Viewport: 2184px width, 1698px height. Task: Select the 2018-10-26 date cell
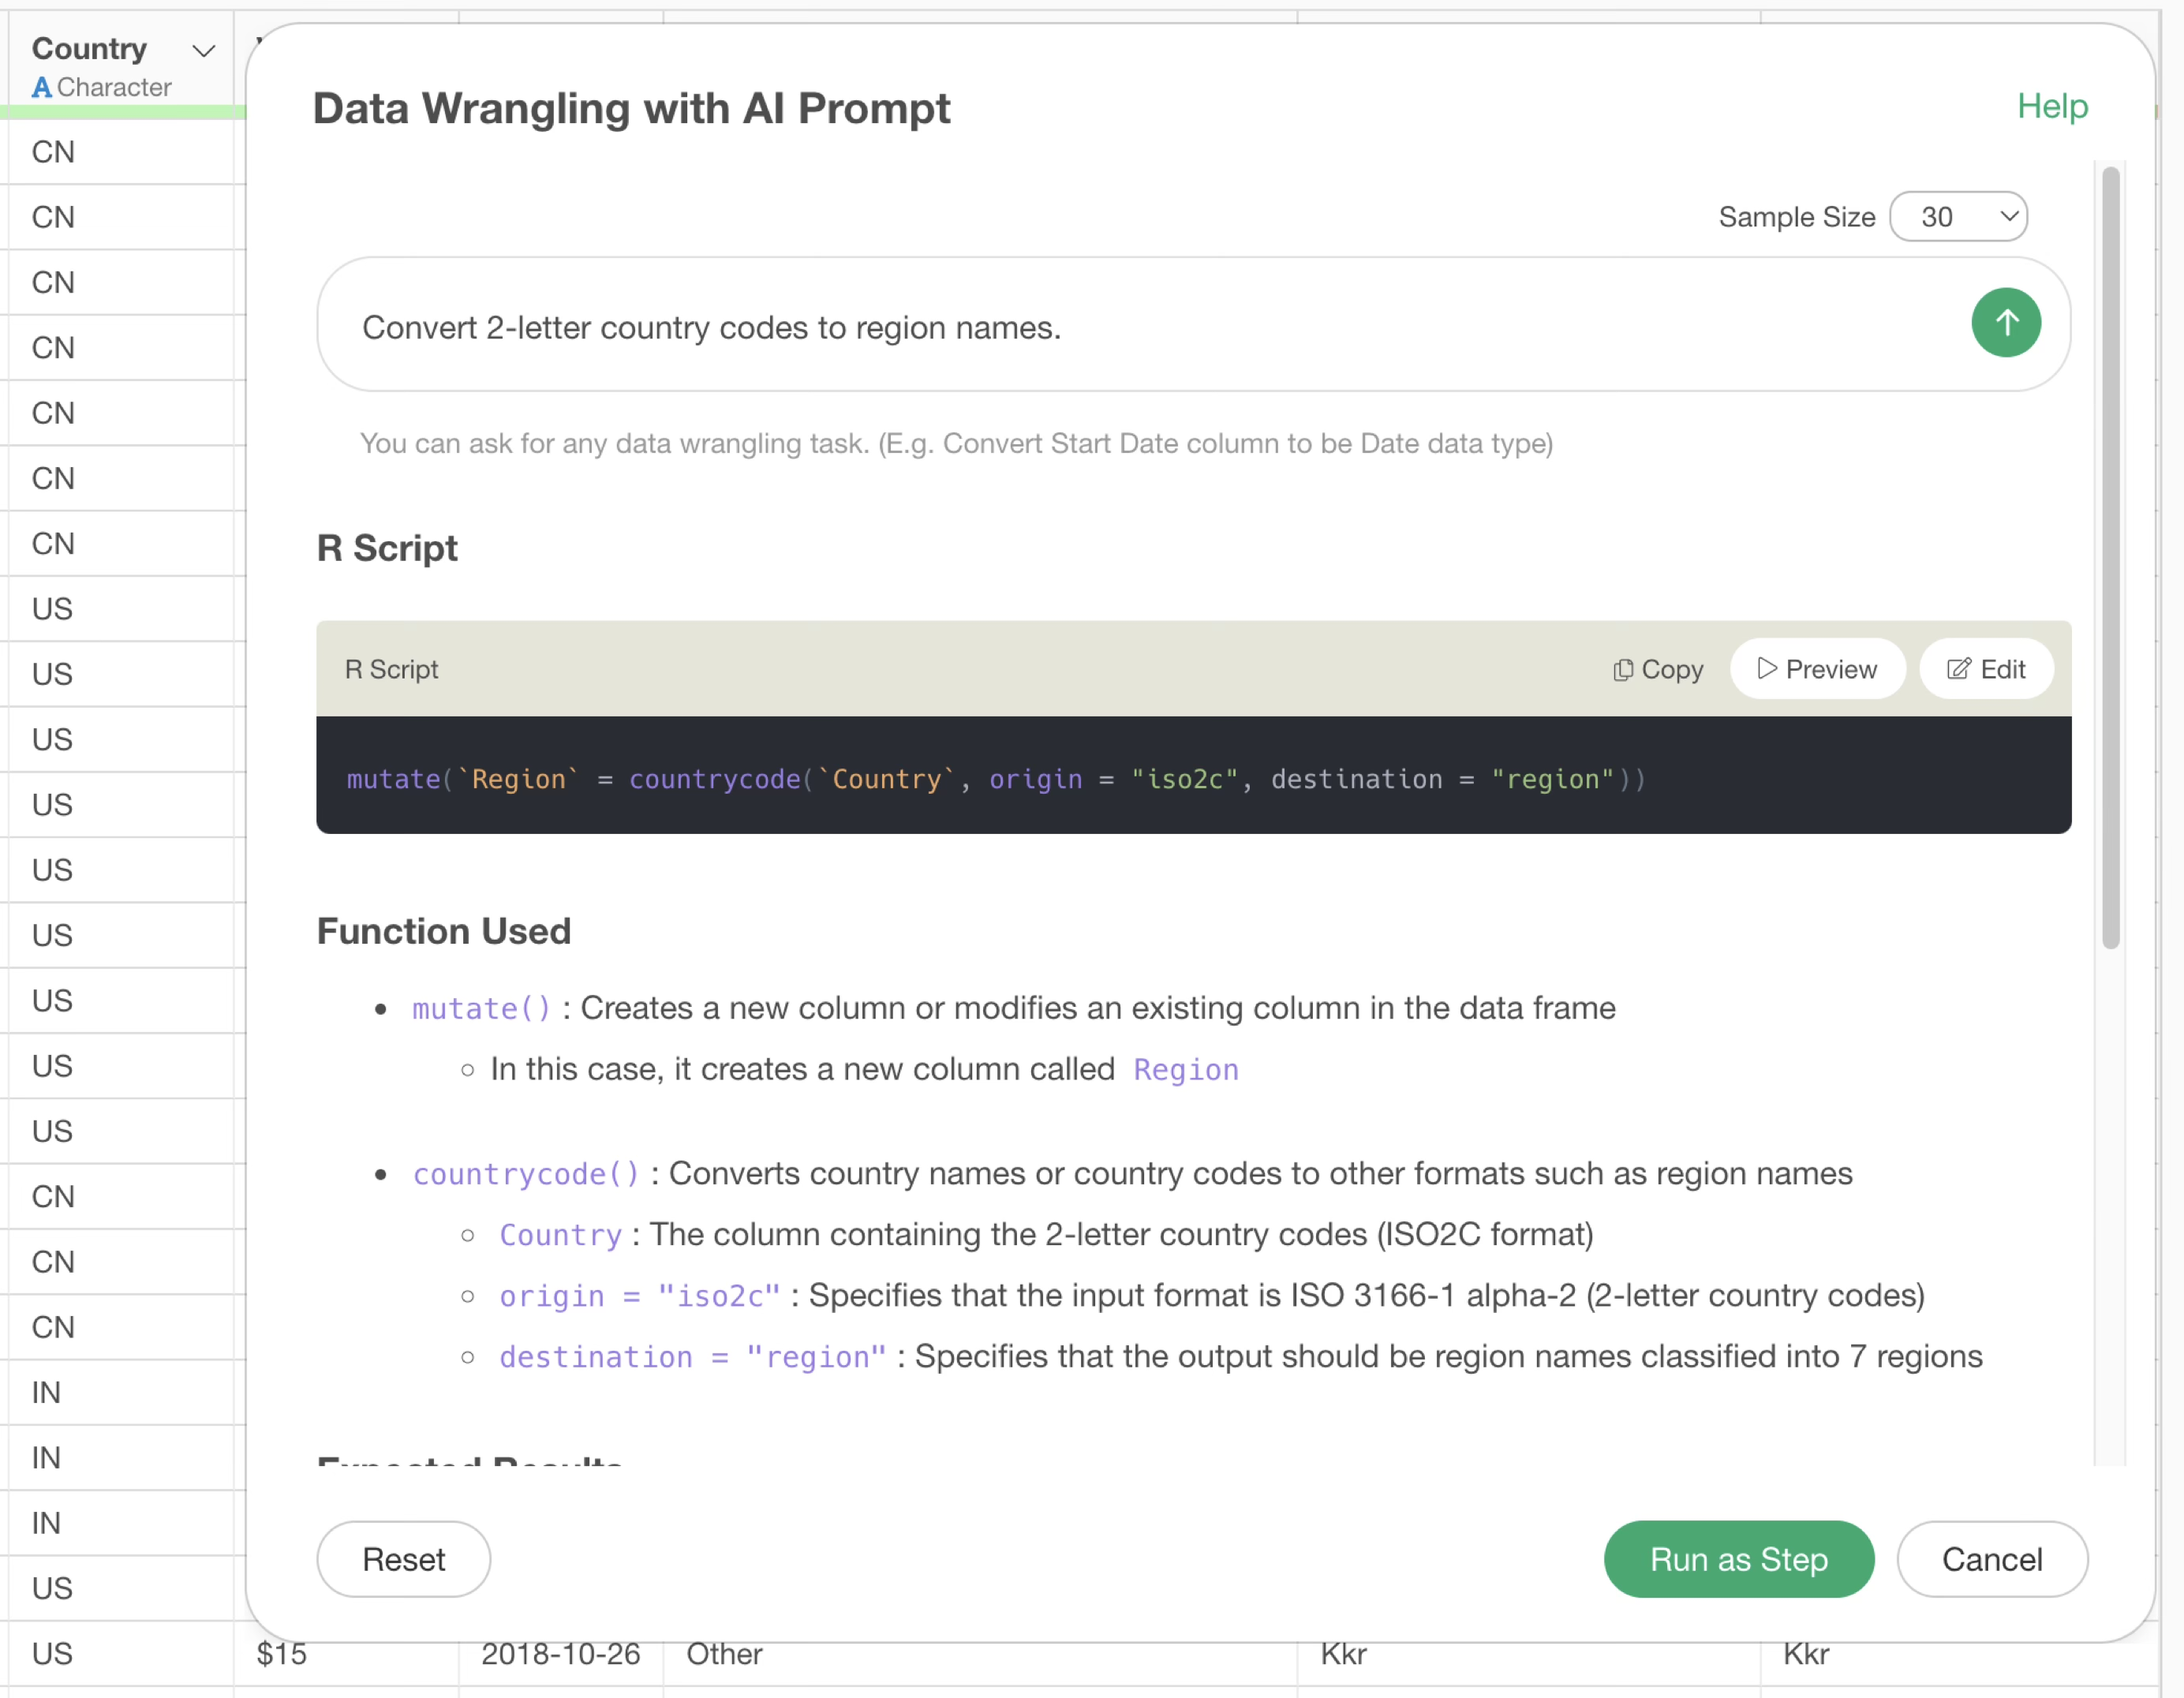coord(560,1654)
